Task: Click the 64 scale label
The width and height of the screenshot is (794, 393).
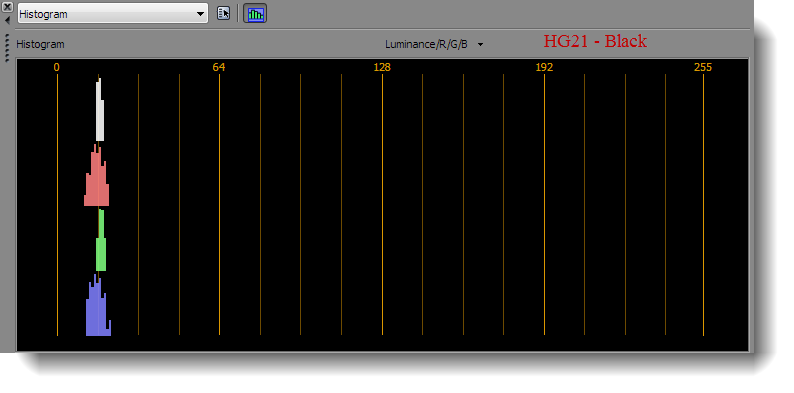Action: tap(219, 67)
